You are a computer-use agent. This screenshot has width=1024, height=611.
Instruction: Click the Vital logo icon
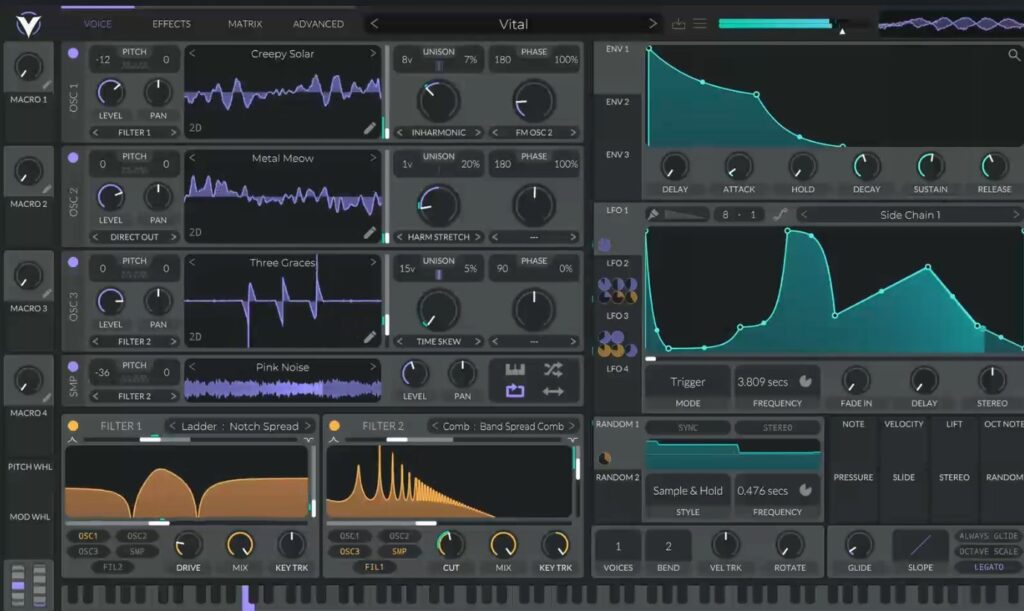[x=29, y=23]
